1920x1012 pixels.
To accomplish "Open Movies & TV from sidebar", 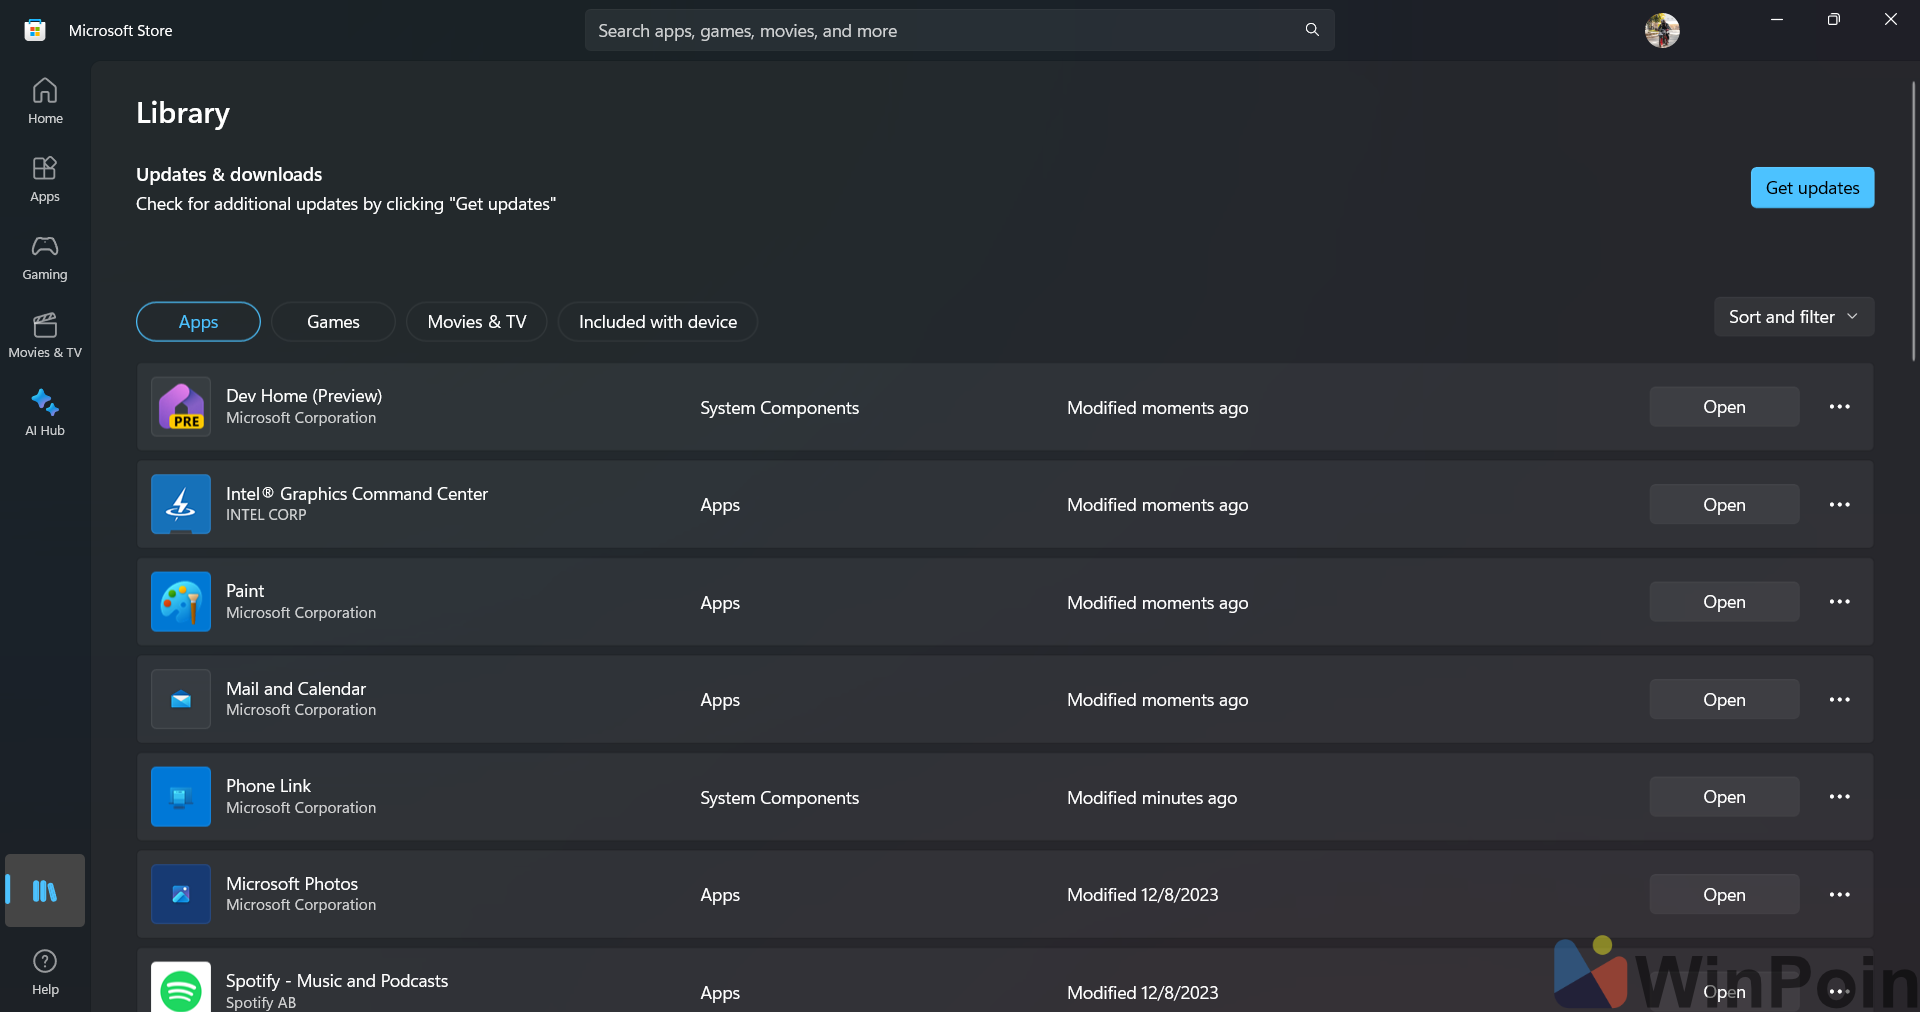I will pos(45,335).
